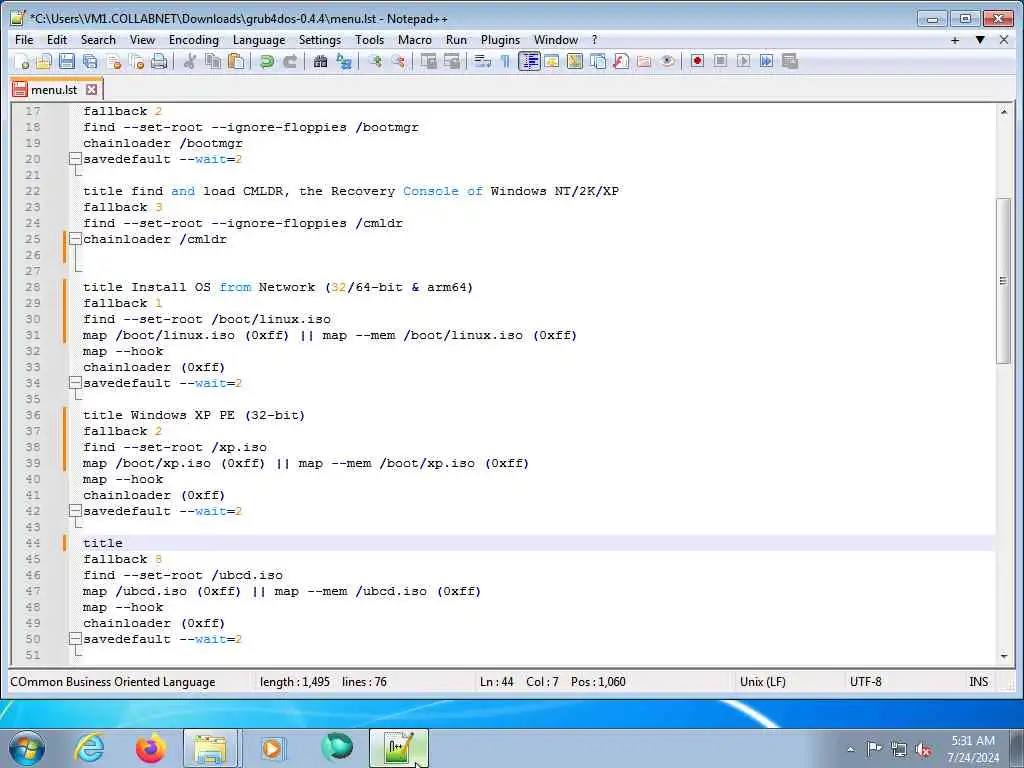1024x768 pixels.
Task: Click the Playback macro icon
Action: (743, 61)
